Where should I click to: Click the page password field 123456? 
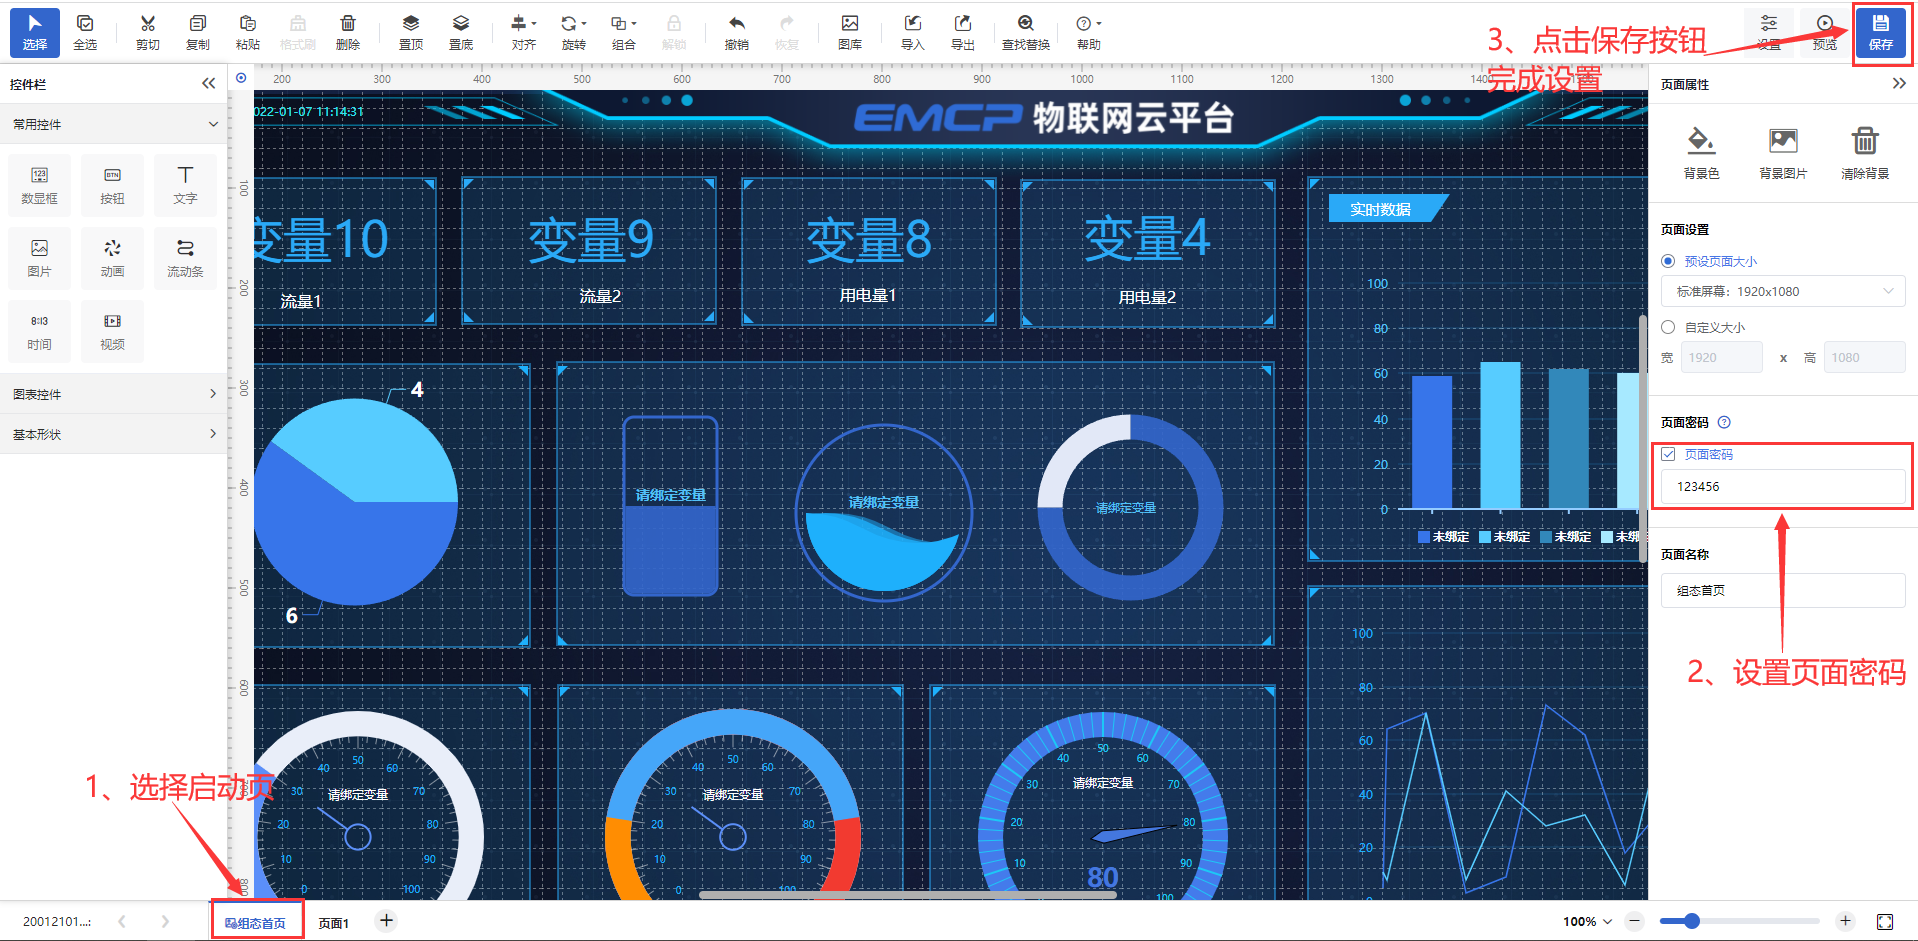[1783, 487]
